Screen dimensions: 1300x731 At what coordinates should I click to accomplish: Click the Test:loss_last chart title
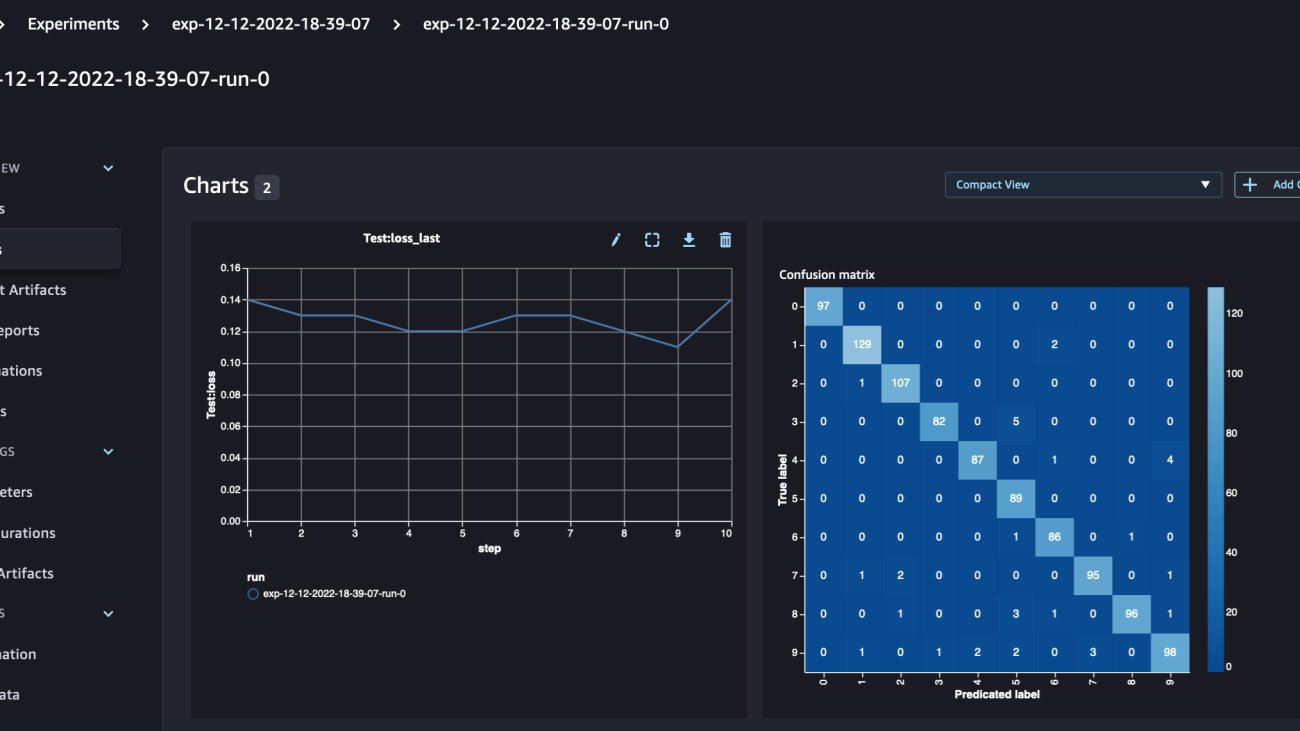tap(401, 238)
